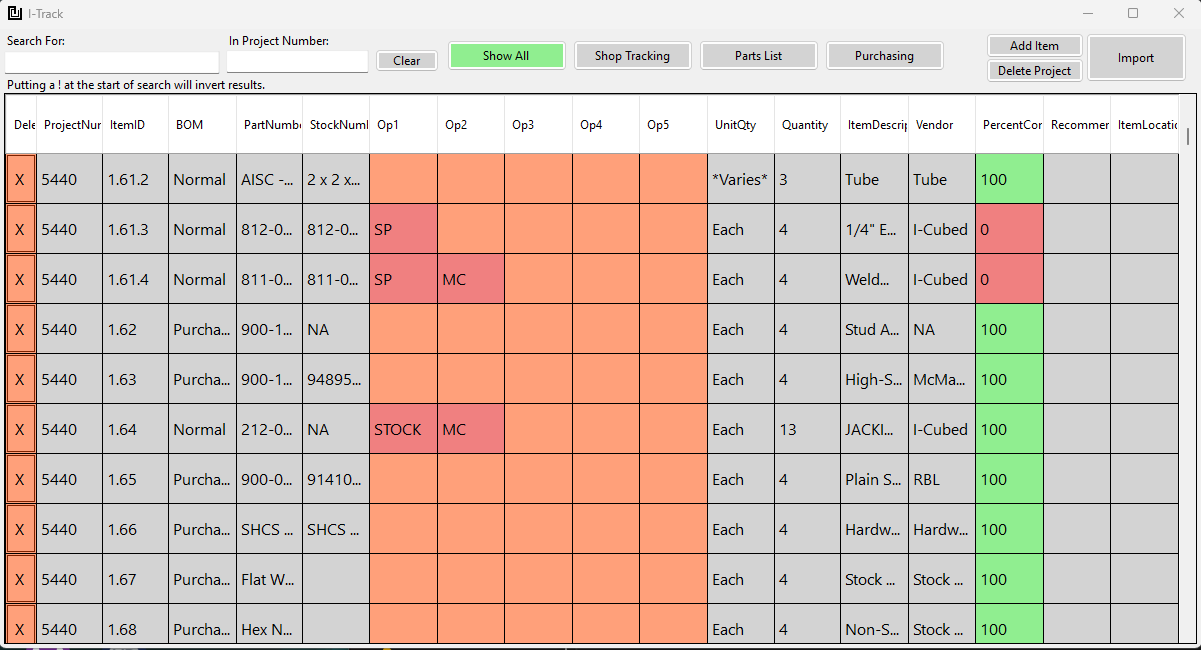Click Delete Project
The height and width of the screenshot is (650, 1201).
(x=1034, y=70)
